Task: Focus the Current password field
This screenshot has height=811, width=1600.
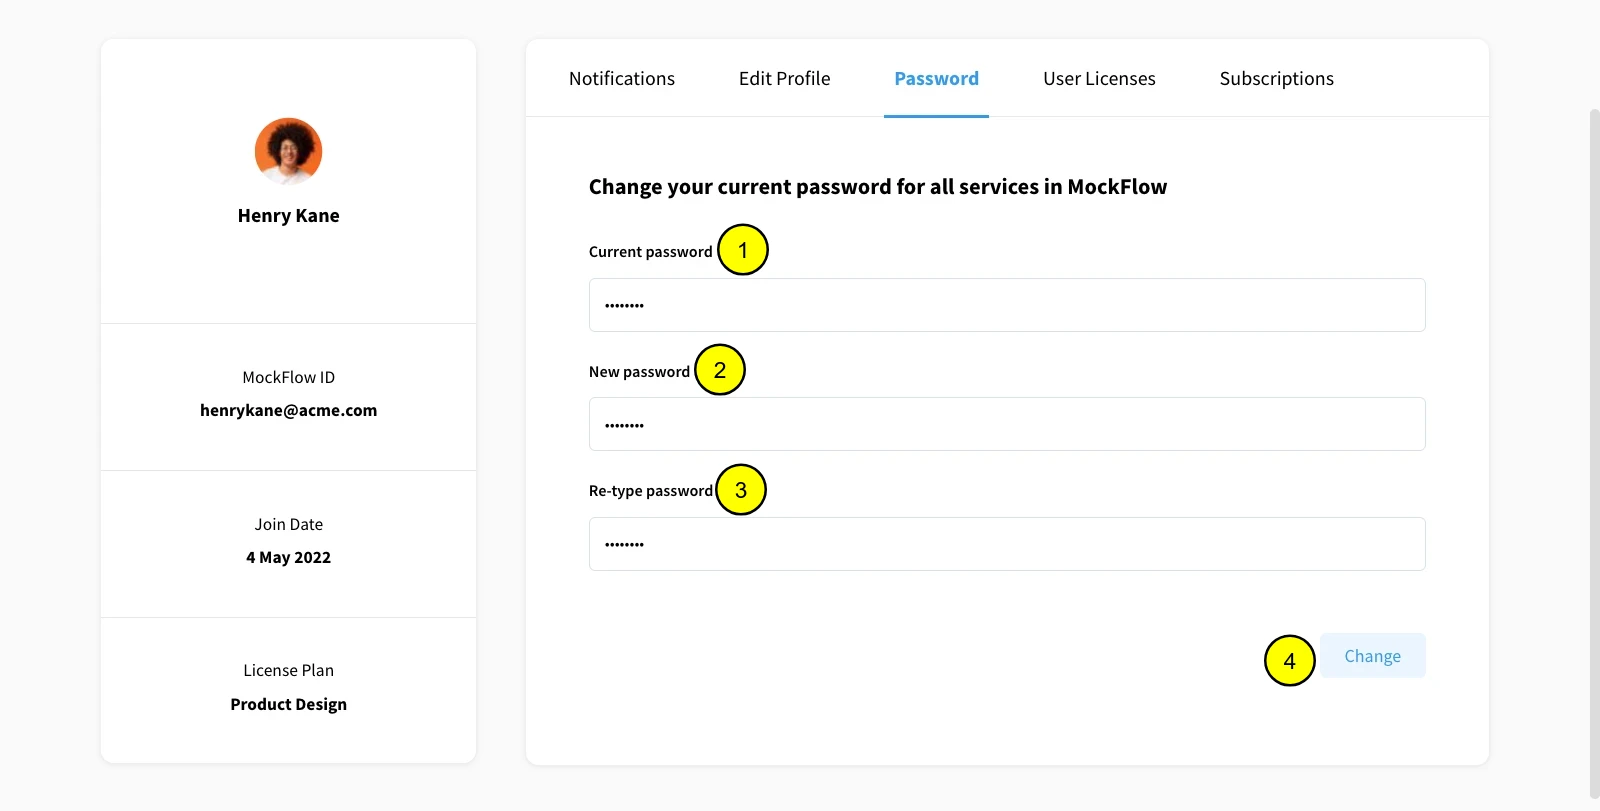Action: coord(1007,305)
